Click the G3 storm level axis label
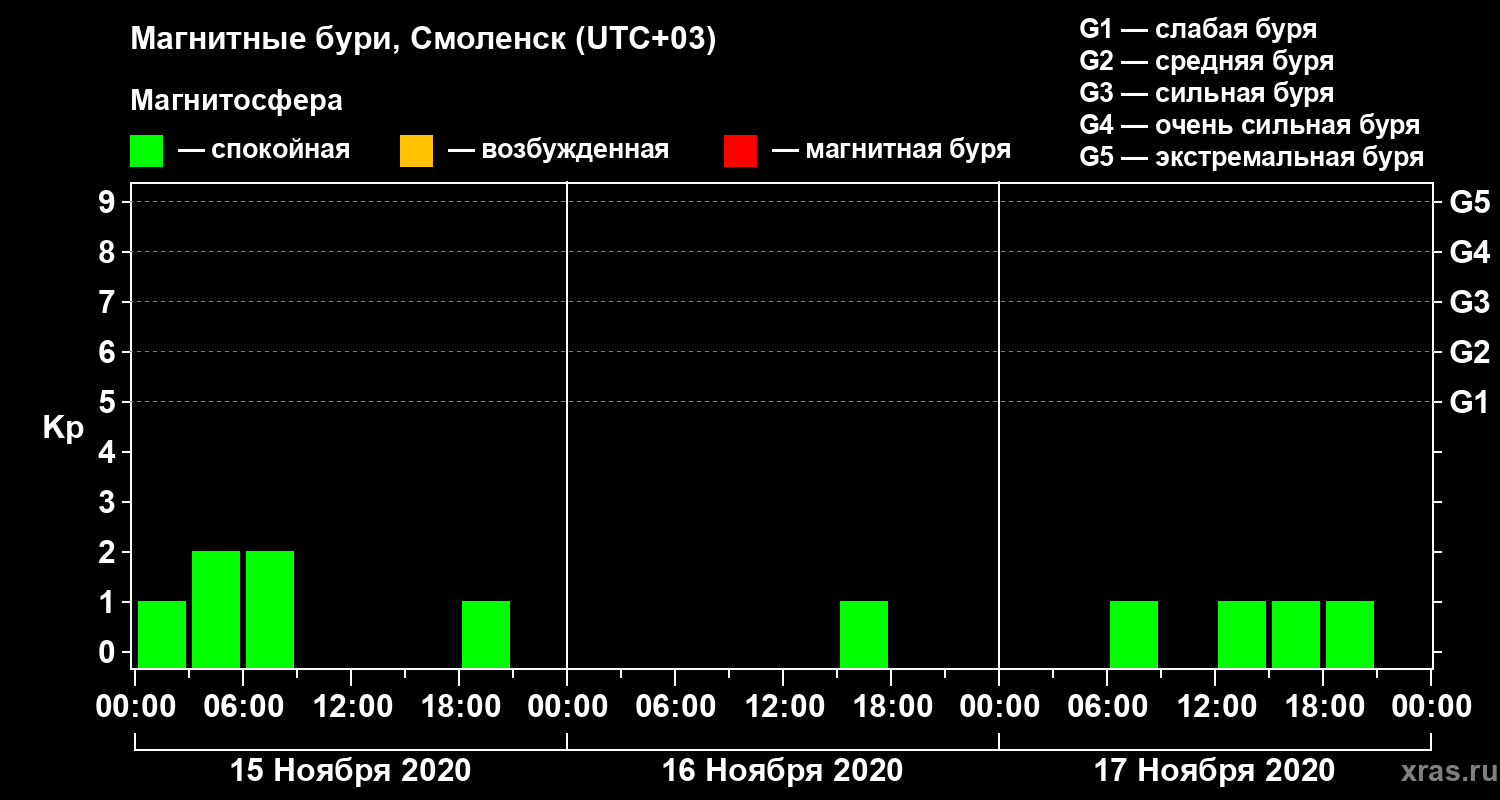The image size is (1500, 800). [1469, 302]
